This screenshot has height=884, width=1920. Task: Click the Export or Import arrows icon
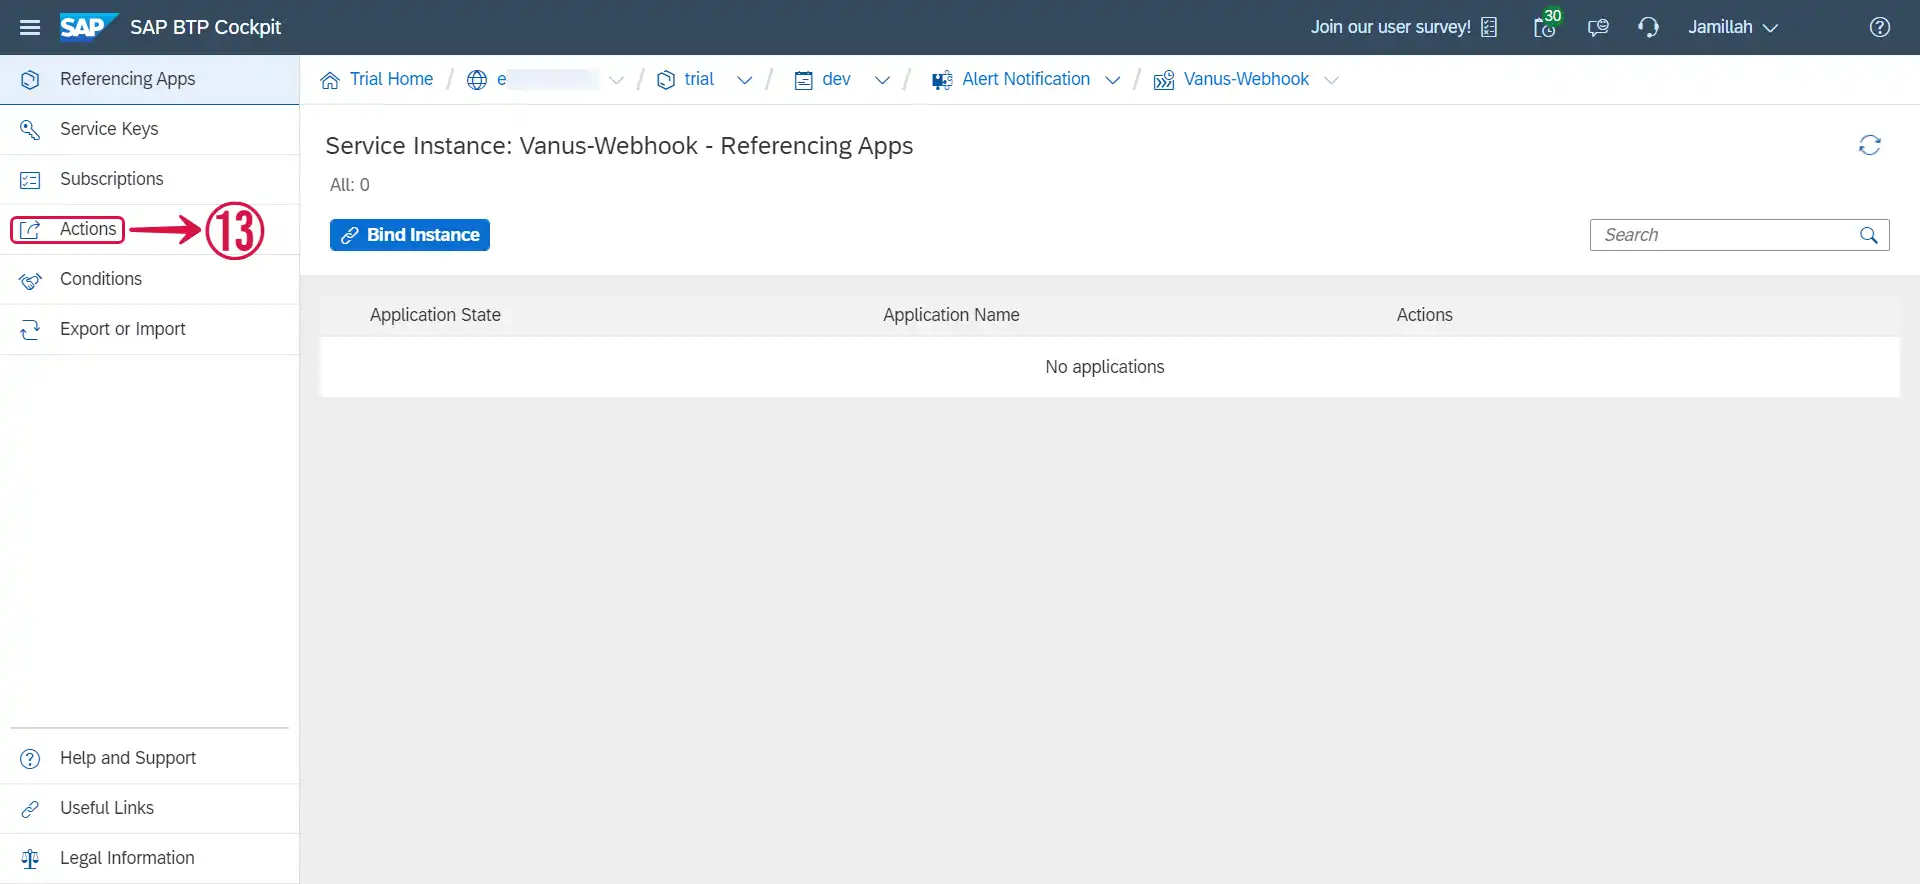click(30, 330)
